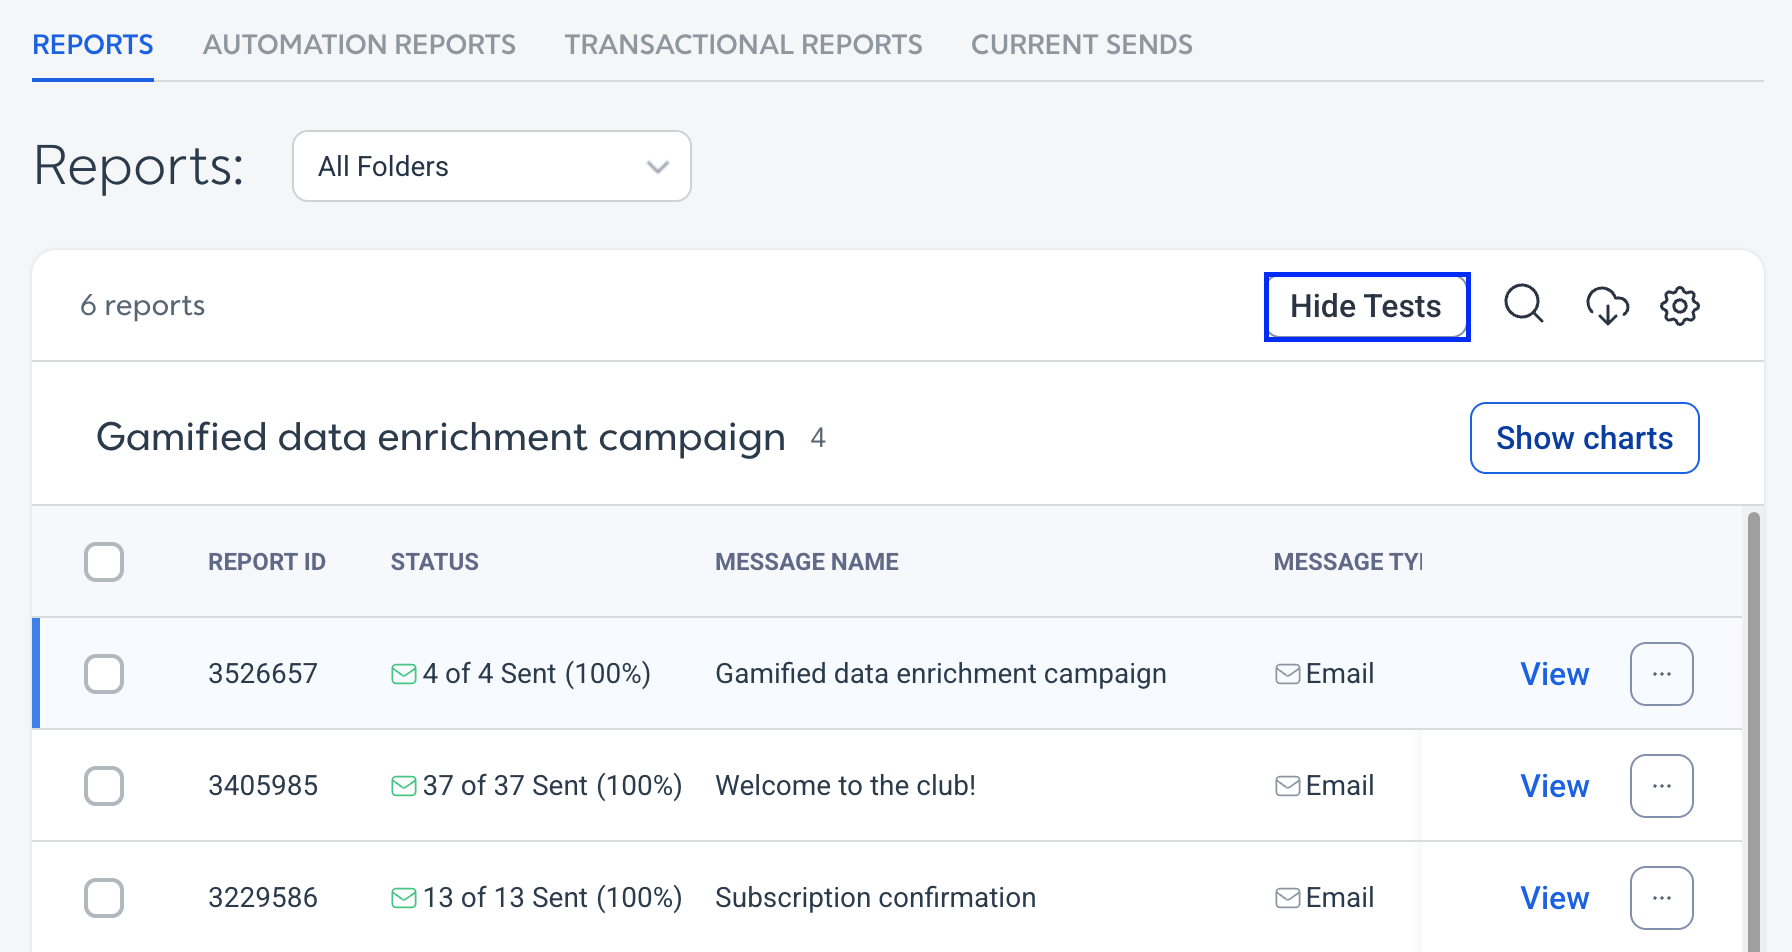Click the Hide Tests button
This screenshot has height=952, width=1792.
tap(1367, 306)
